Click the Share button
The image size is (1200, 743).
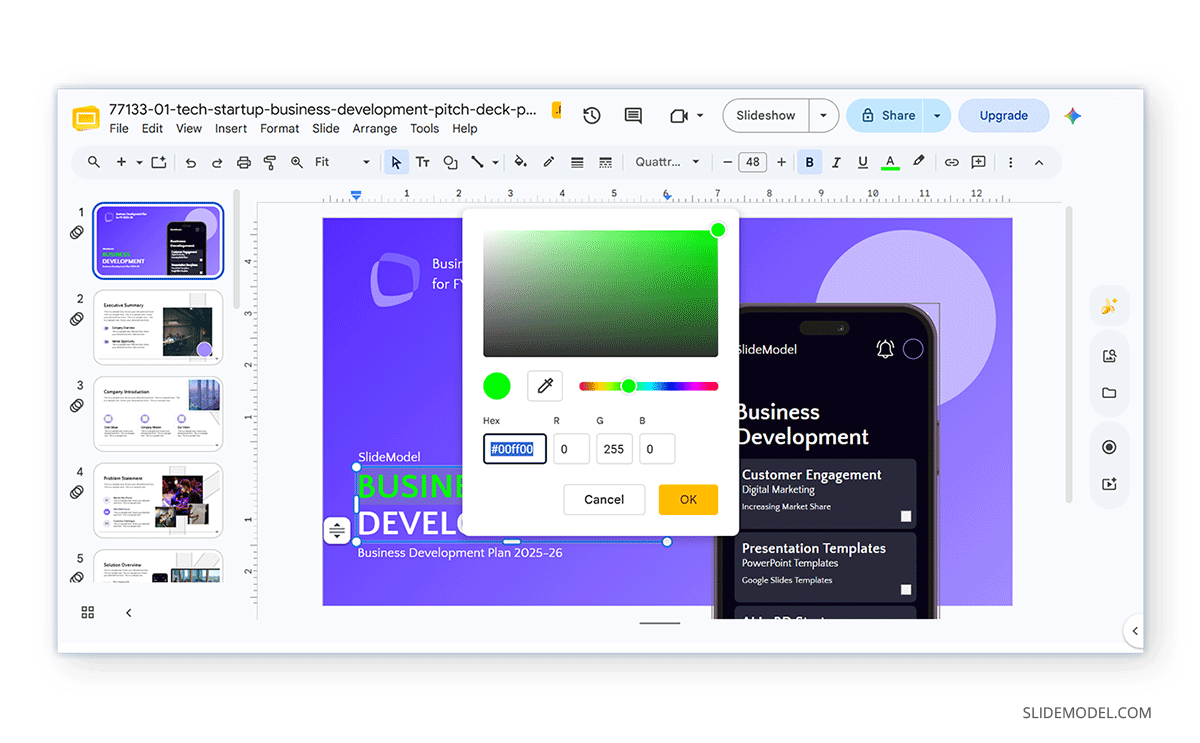click(x=885, y=116)
